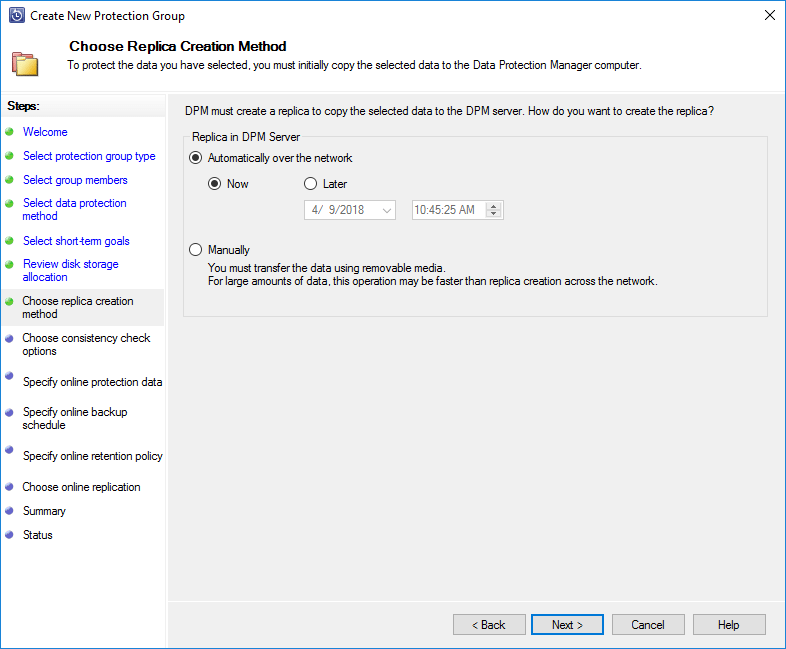Click Specify online backup schedule step
This screenshot has width=786, height=649.
coord(75,418)
